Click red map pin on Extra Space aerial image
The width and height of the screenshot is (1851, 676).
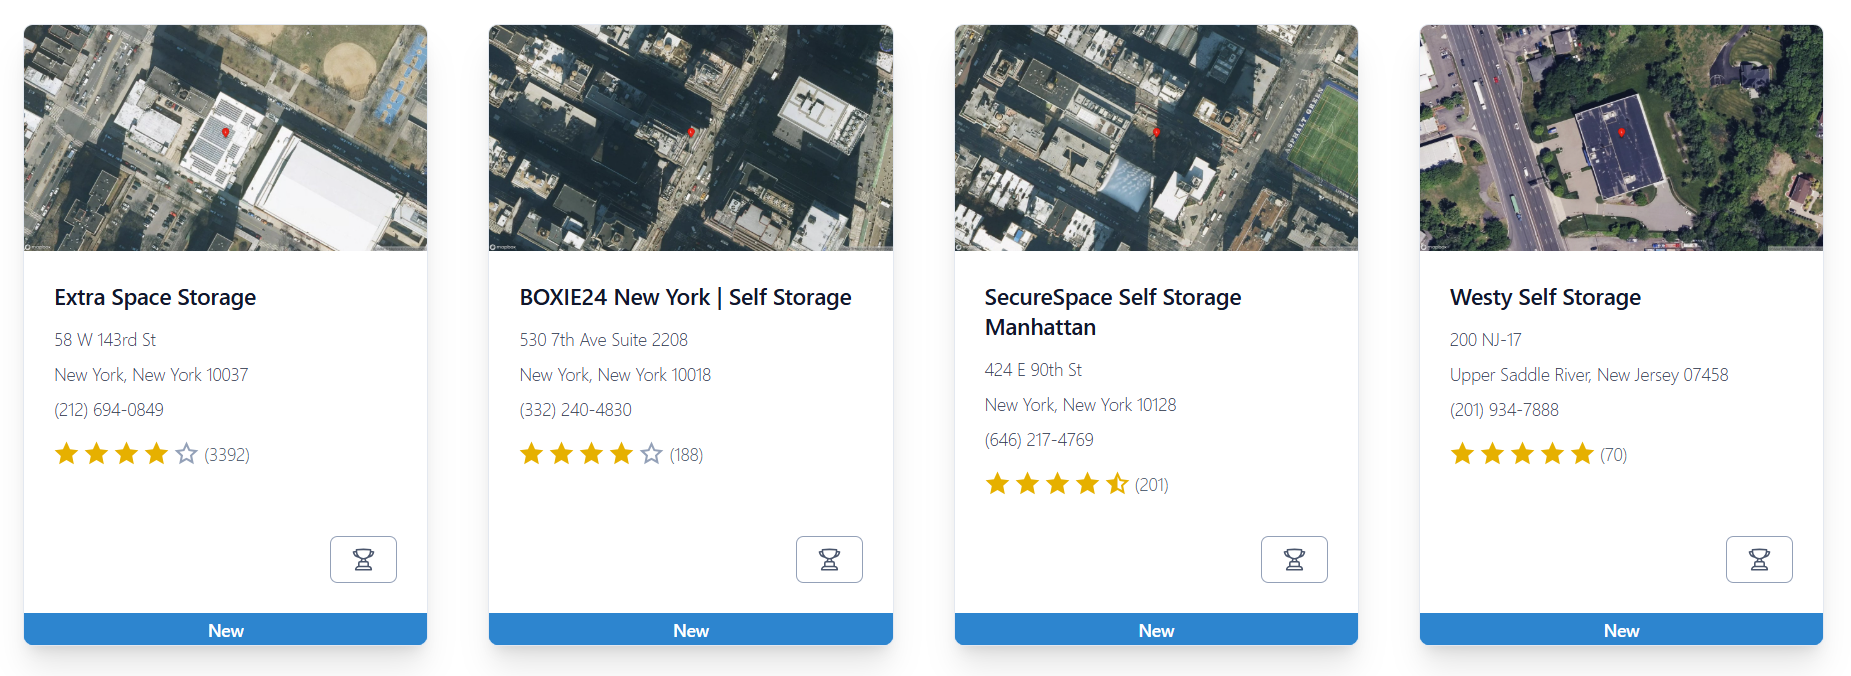[226, 132]
